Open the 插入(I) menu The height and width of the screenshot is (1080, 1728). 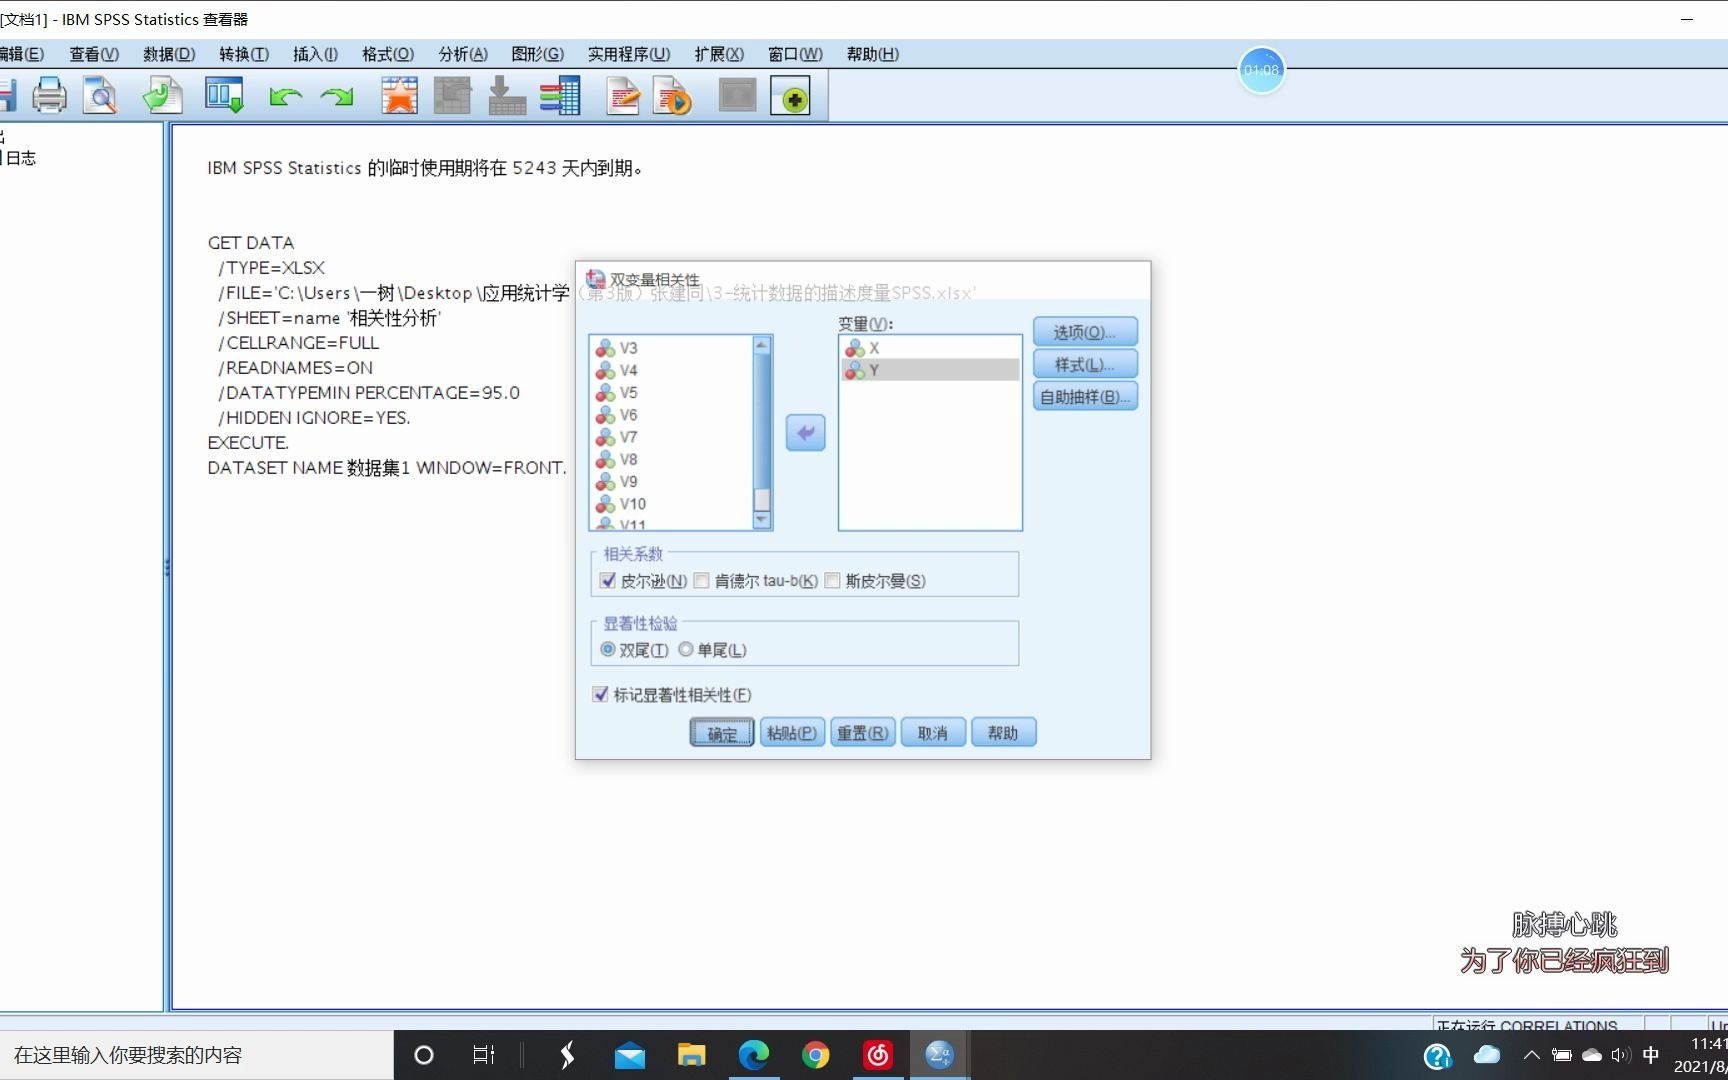(315, 54)
